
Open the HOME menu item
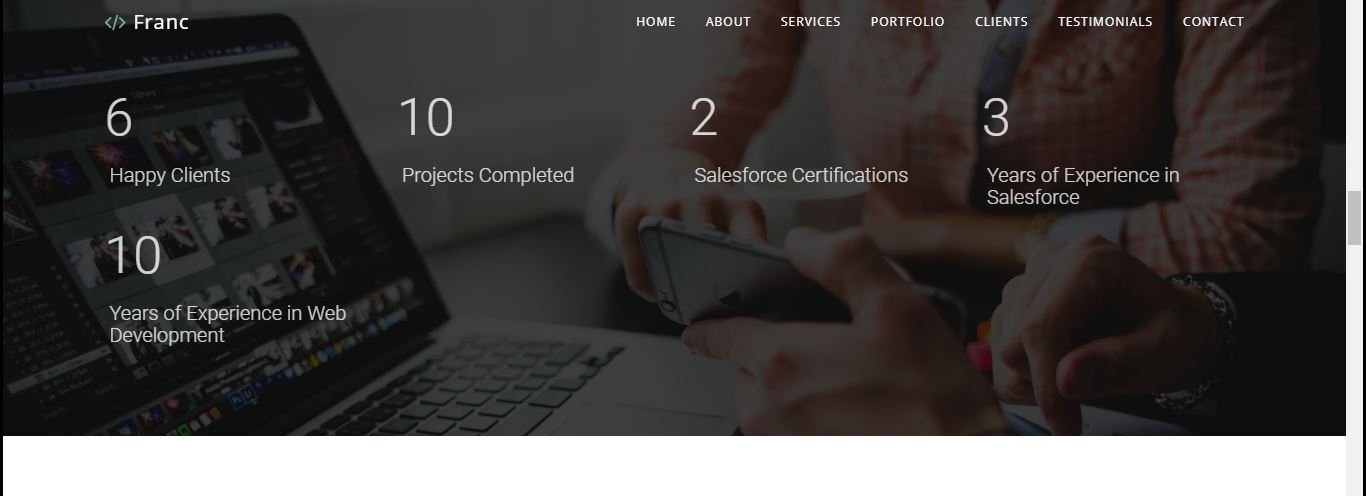click(x=656, y=21)
